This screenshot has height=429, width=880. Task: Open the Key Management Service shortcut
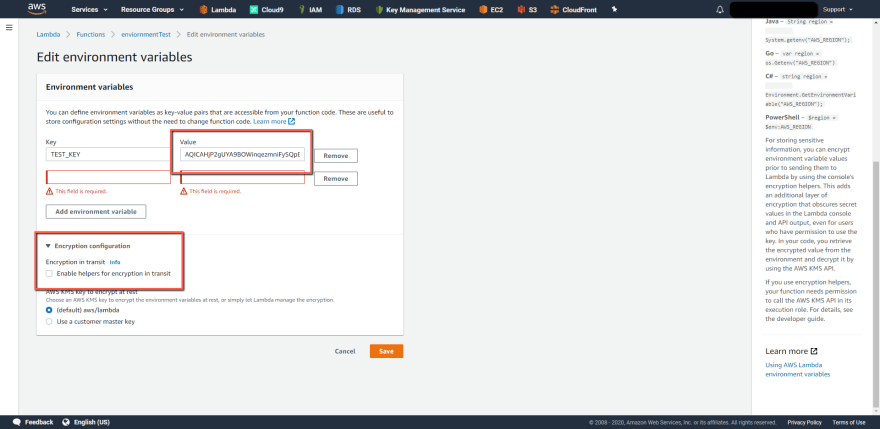point(420,10)
